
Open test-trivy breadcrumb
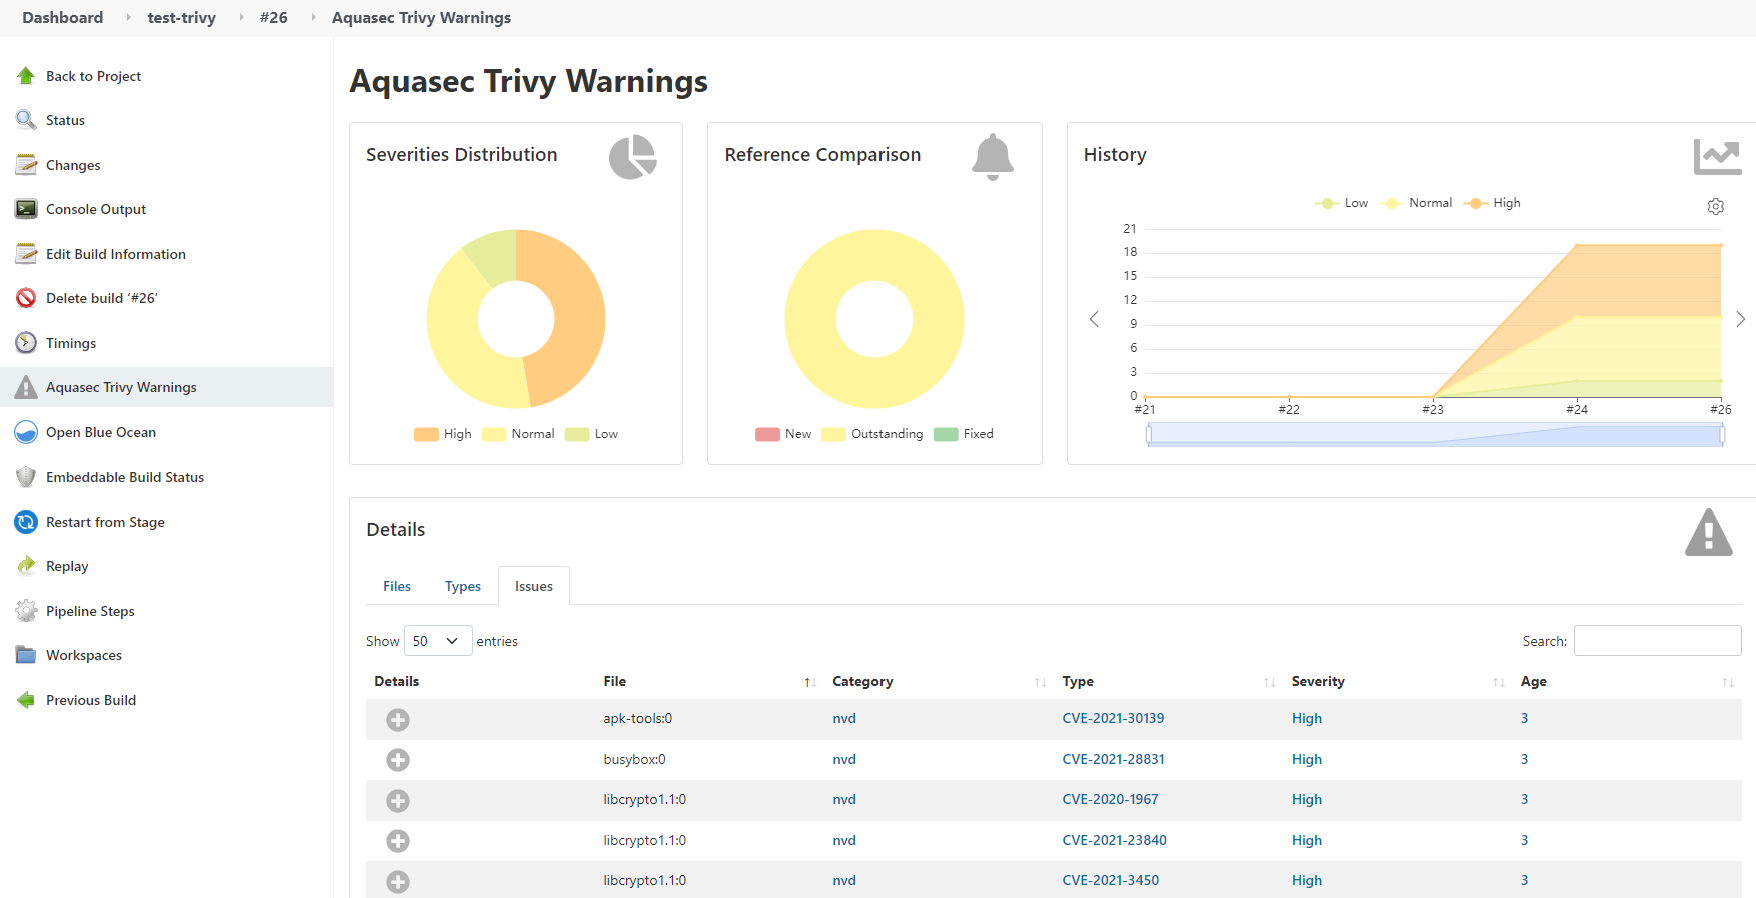[x=182, y=18]
